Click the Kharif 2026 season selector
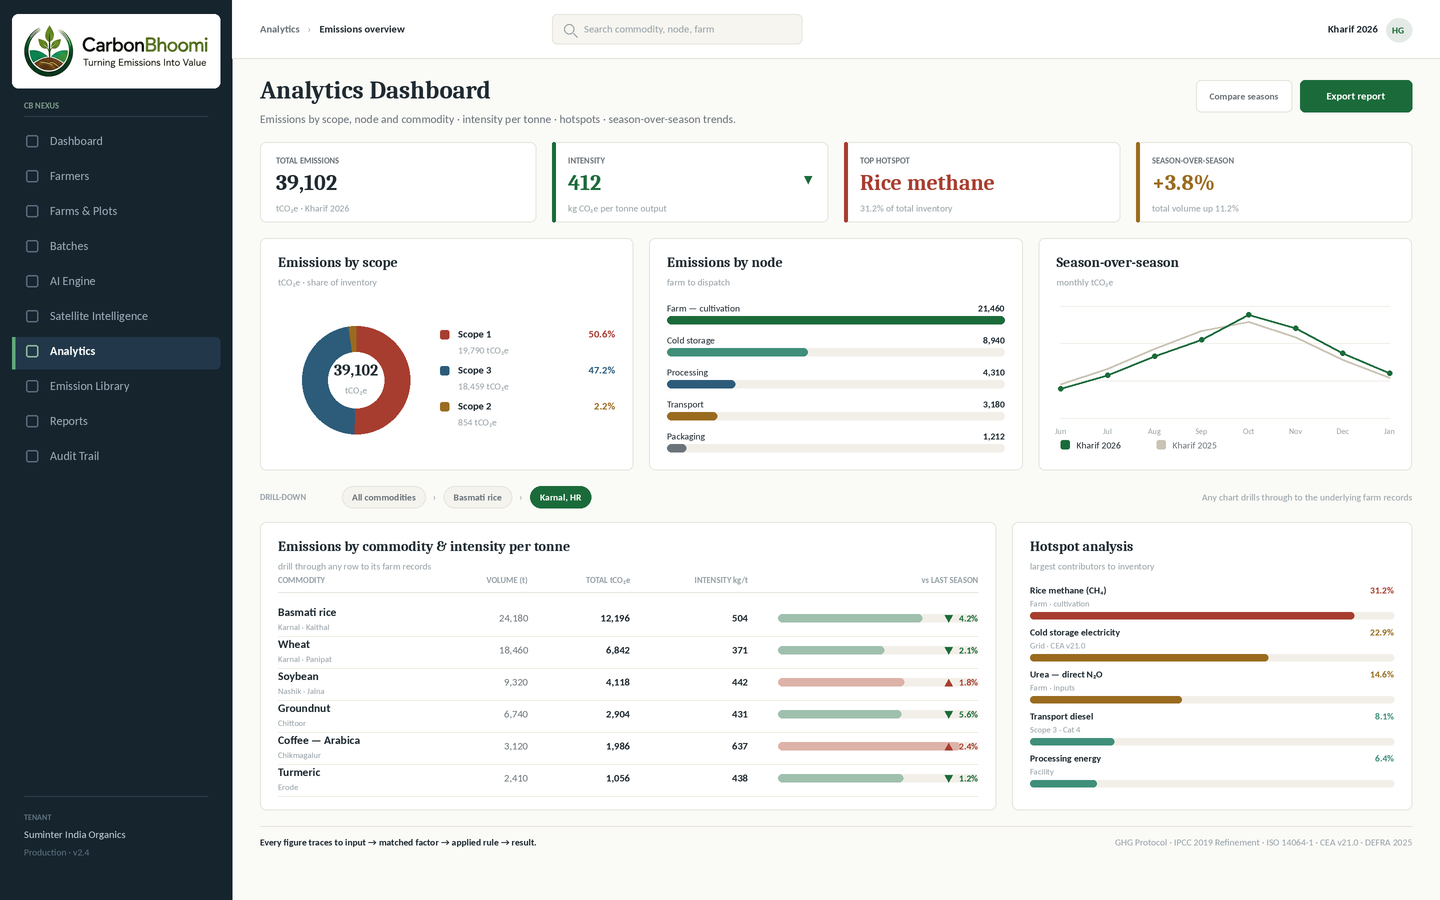Viewport: 1440px width, 900px height. tap(1353, 29)
